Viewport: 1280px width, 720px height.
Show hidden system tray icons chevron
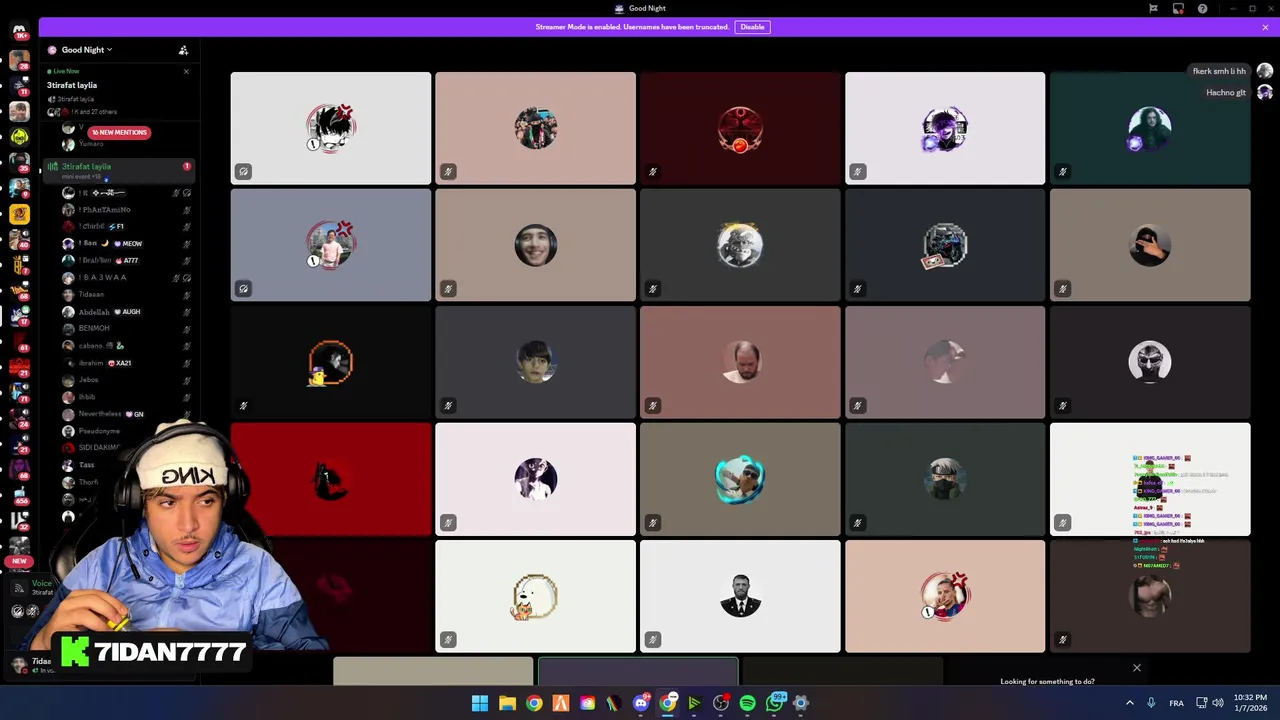click(x=1130, y=703)
